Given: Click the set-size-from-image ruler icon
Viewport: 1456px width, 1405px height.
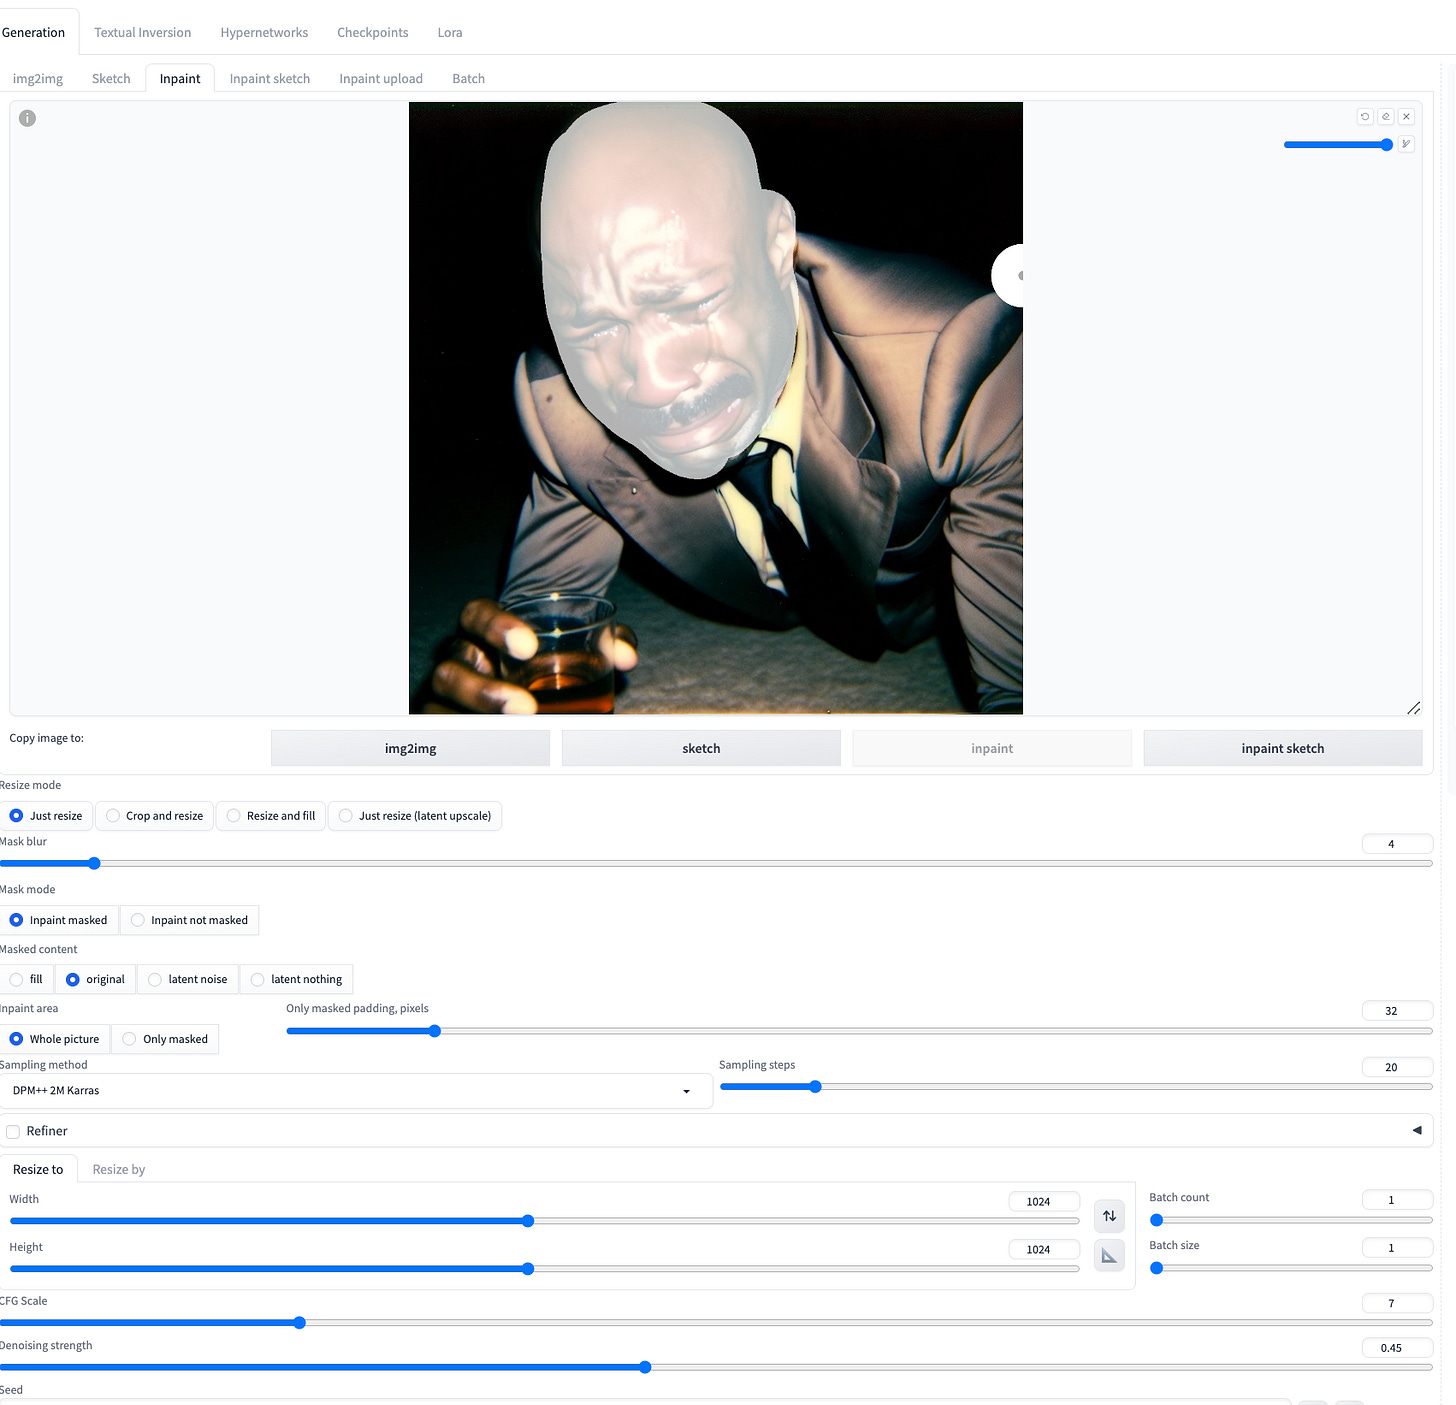Looking at the screenshot, I should point(1109,1256).
